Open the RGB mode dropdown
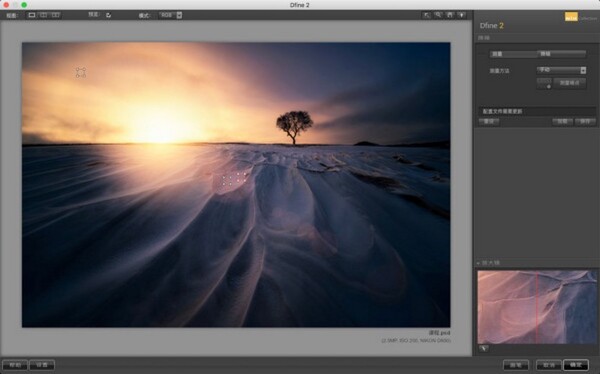The image size is (600, 374). pos(170,15)
